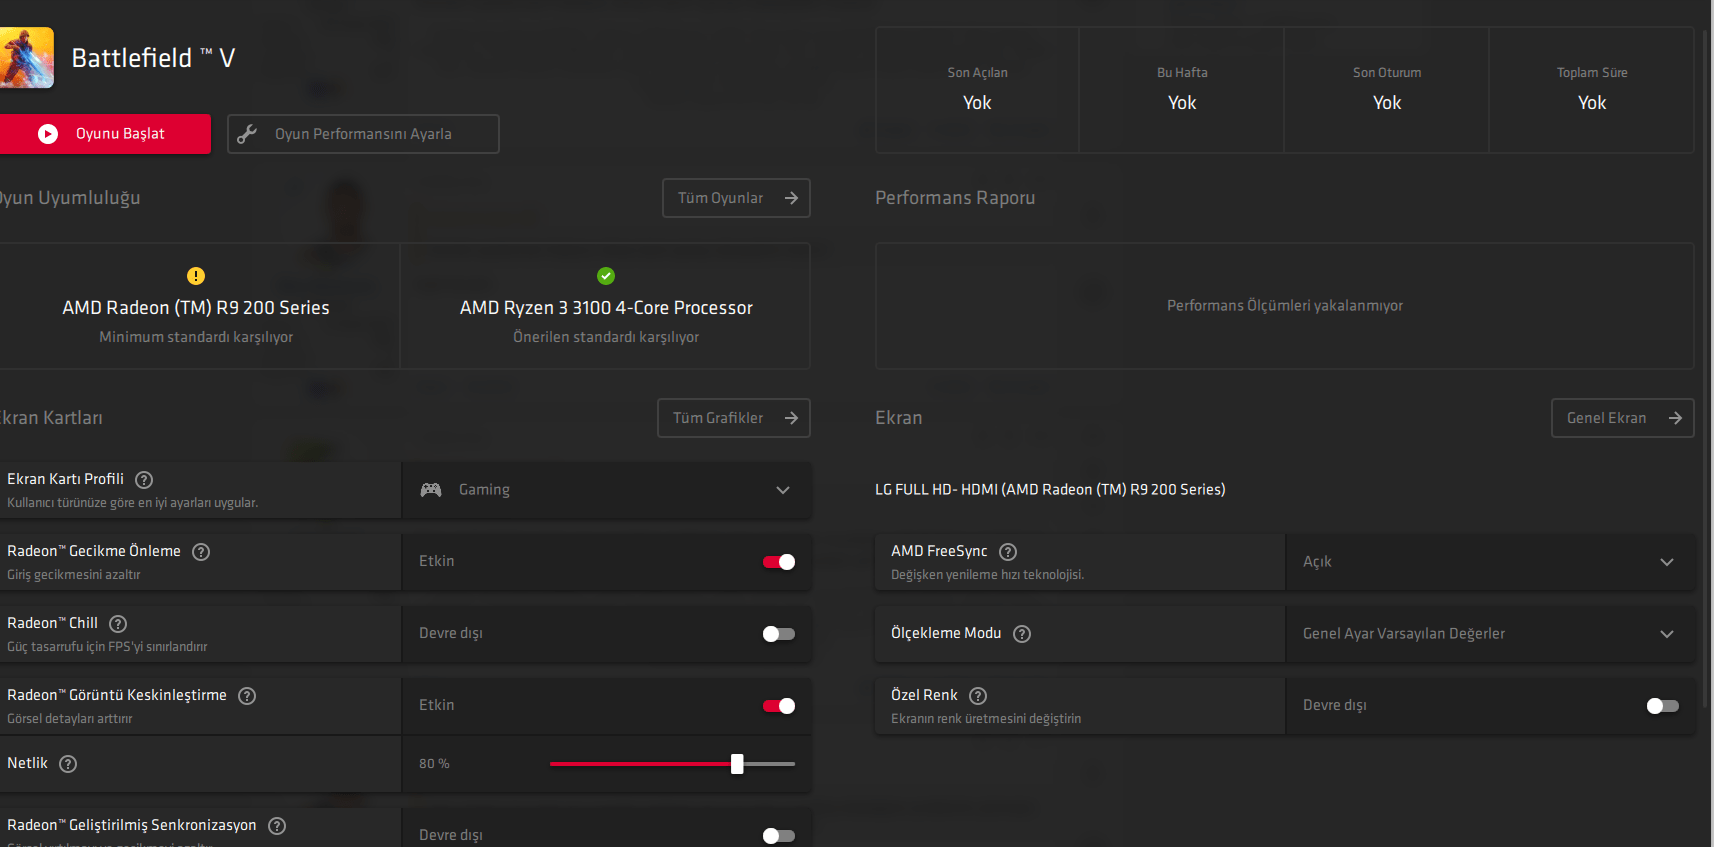Viewport: 1714px width, 847px height.
Task: Click the arrow icon in Genel Ekran
Action: click(x=1675, y=418)
